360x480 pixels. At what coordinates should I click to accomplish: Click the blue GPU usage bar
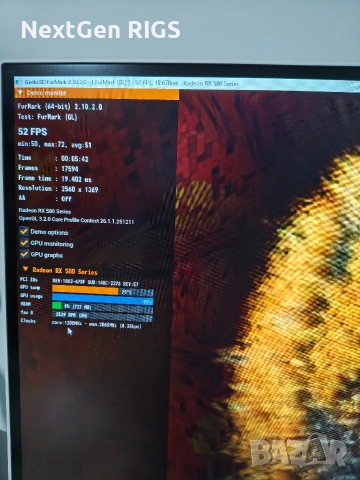coord(103,300)
